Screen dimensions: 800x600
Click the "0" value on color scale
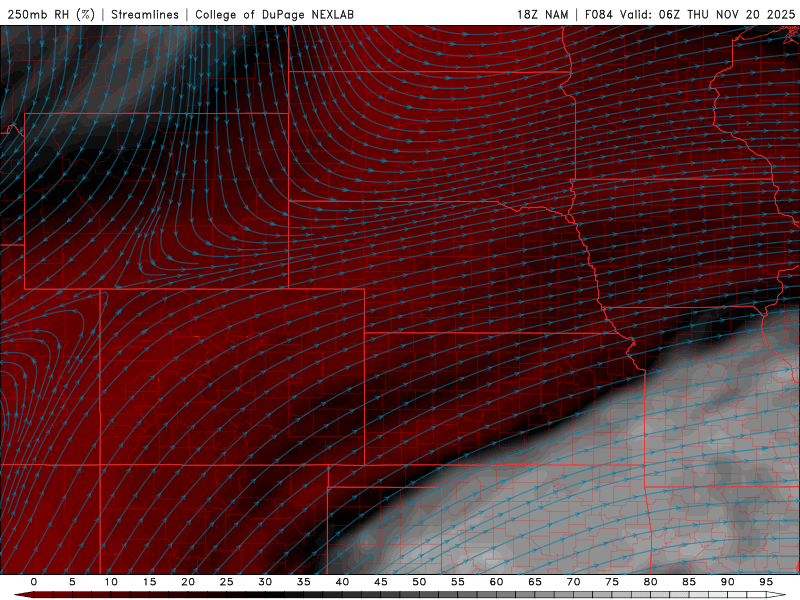pos(34,582)
